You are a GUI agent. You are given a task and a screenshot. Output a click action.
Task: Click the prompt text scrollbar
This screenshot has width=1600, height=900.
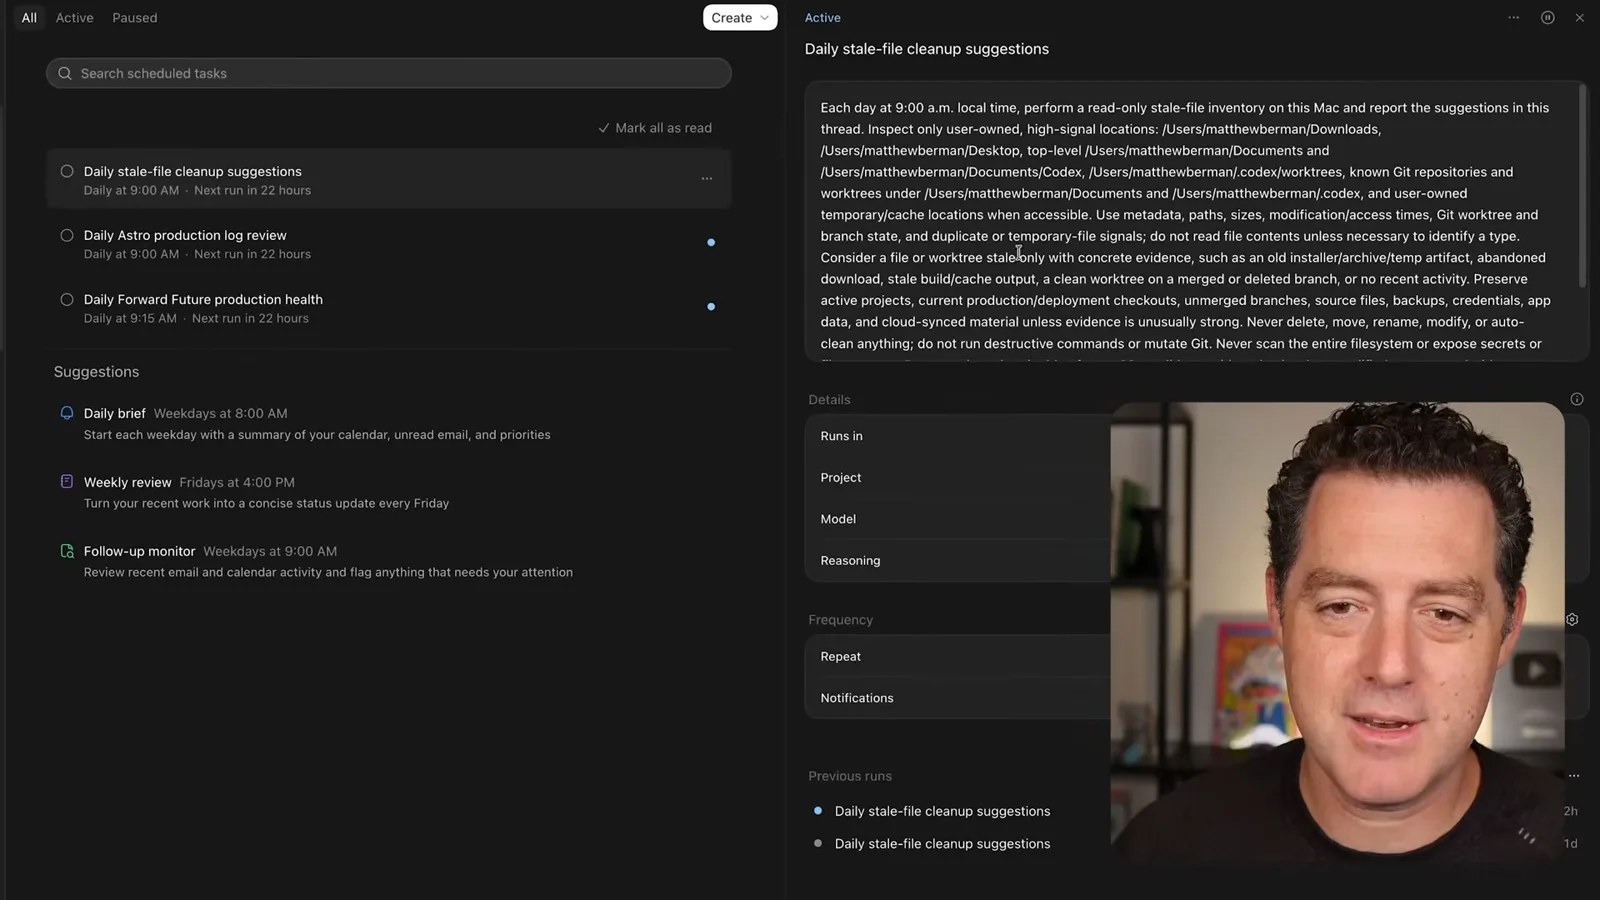click(1582, 185)
